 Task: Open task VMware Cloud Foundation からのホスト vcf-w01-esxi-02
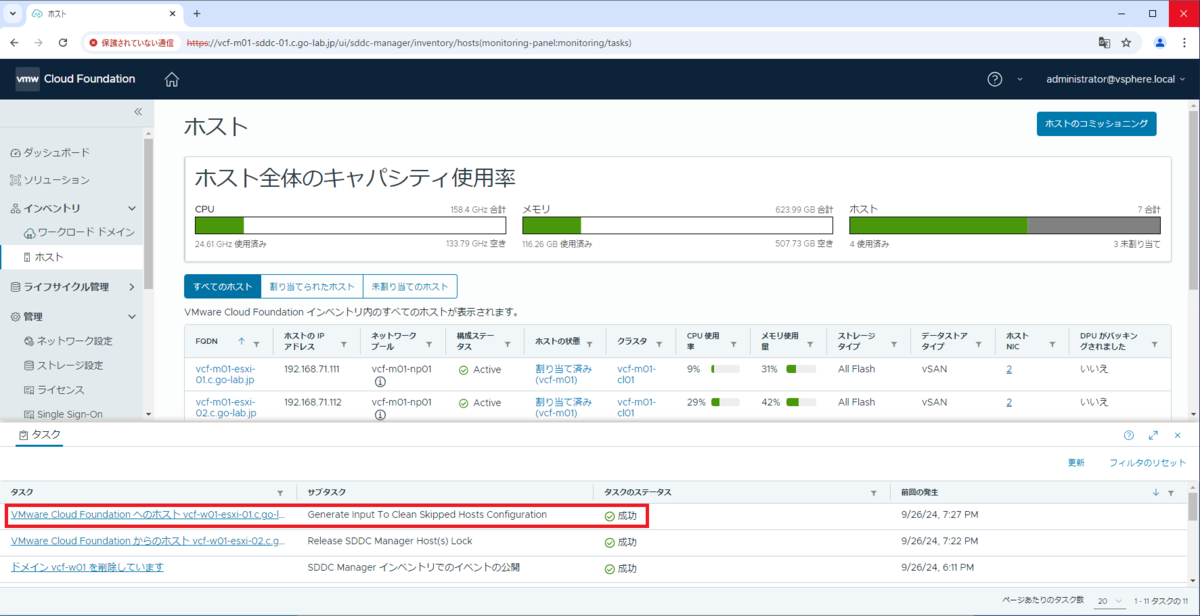coord(148,541)
